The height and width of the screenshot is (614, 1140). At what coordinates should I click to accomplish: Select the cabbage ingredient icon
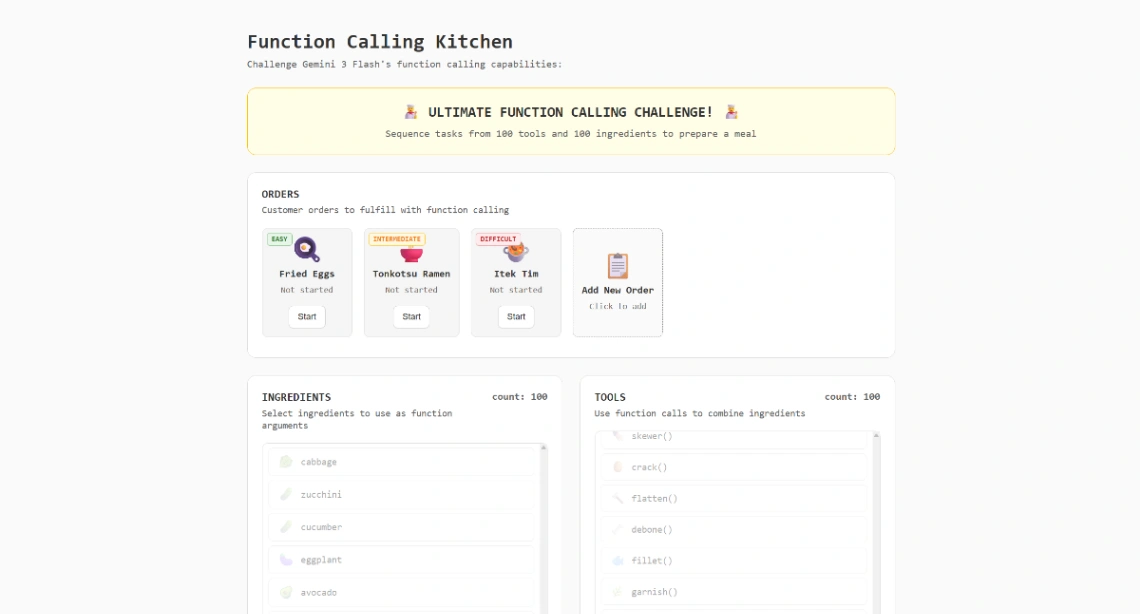(x=285, y=461)
